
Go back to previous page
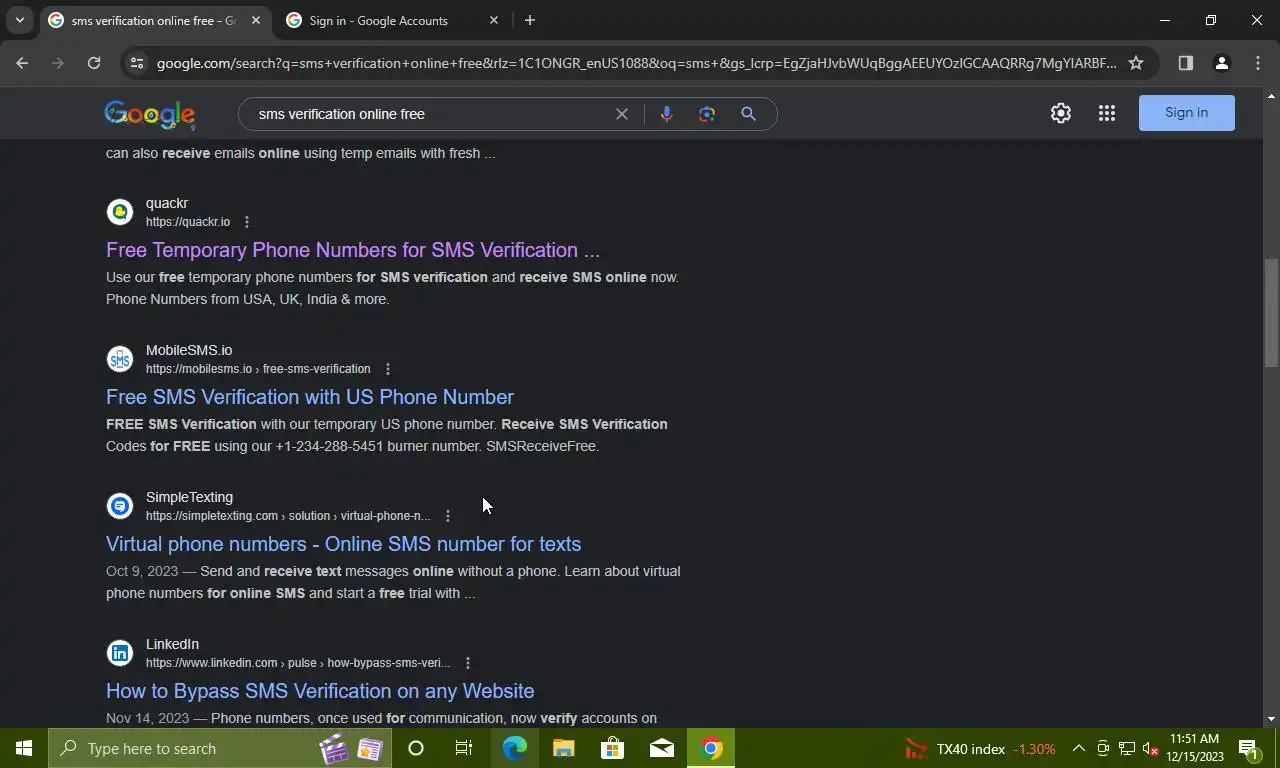(22, 63)
